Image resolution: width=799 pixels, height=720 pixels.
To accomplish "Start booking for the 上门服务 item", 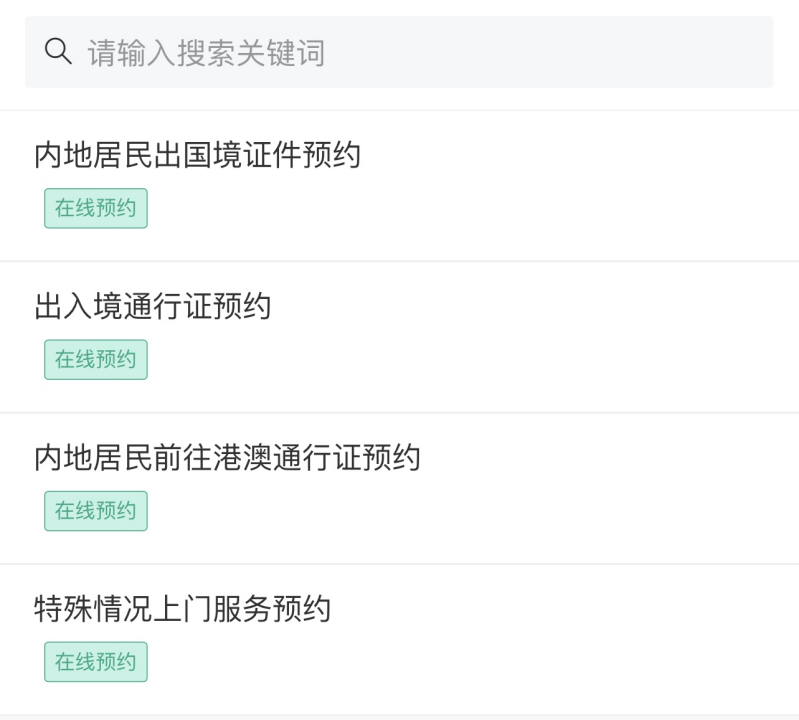I will pos(96,662).
